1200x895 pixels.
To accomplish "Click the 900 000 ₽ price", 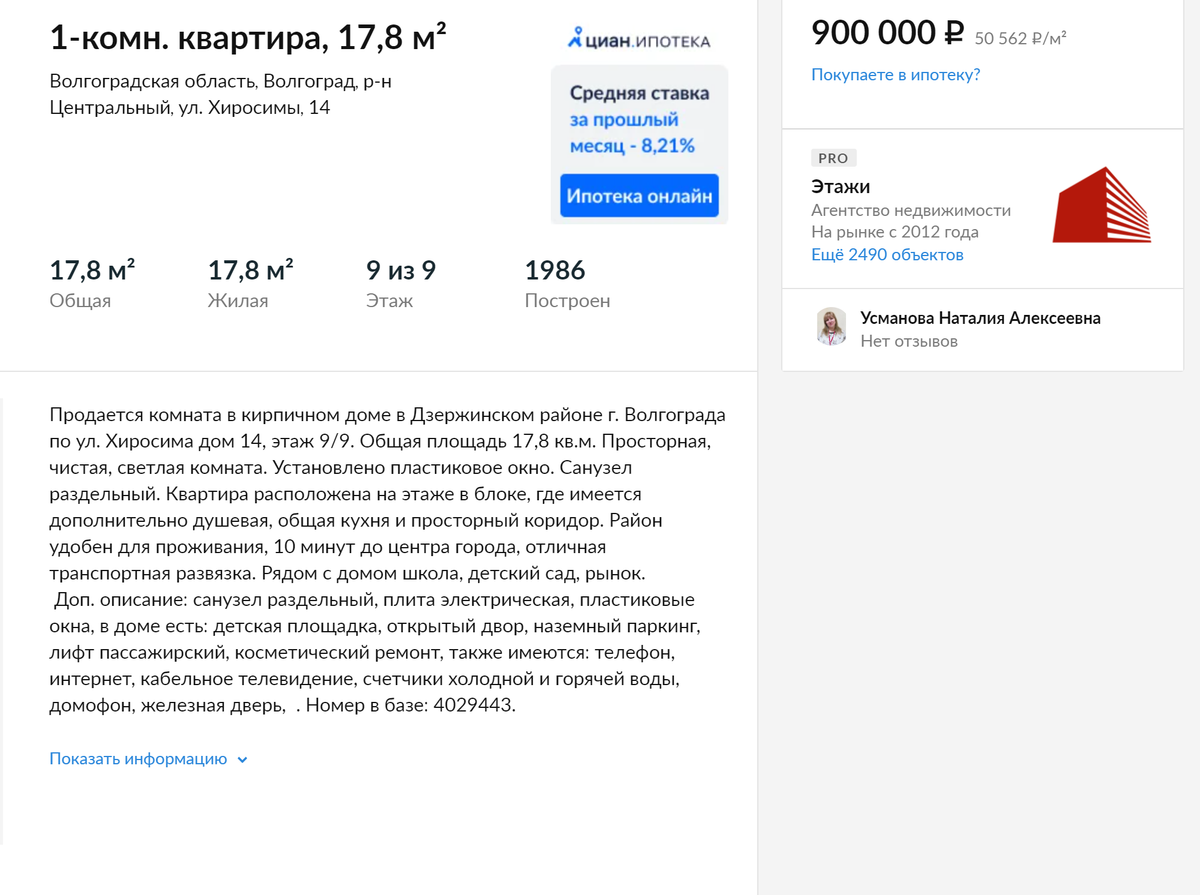I will point(887,34).
